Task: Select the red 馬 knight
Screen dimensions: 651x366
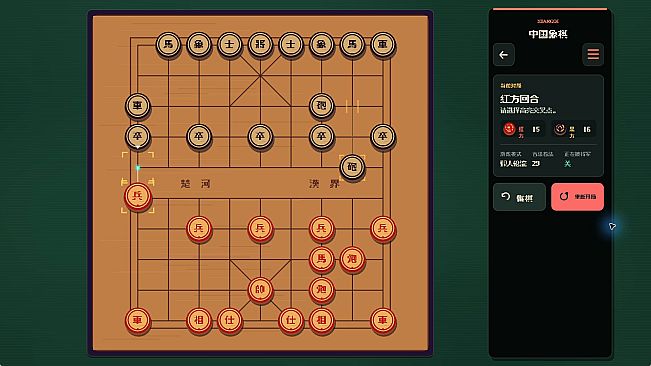Action: (x=321, y=259)
